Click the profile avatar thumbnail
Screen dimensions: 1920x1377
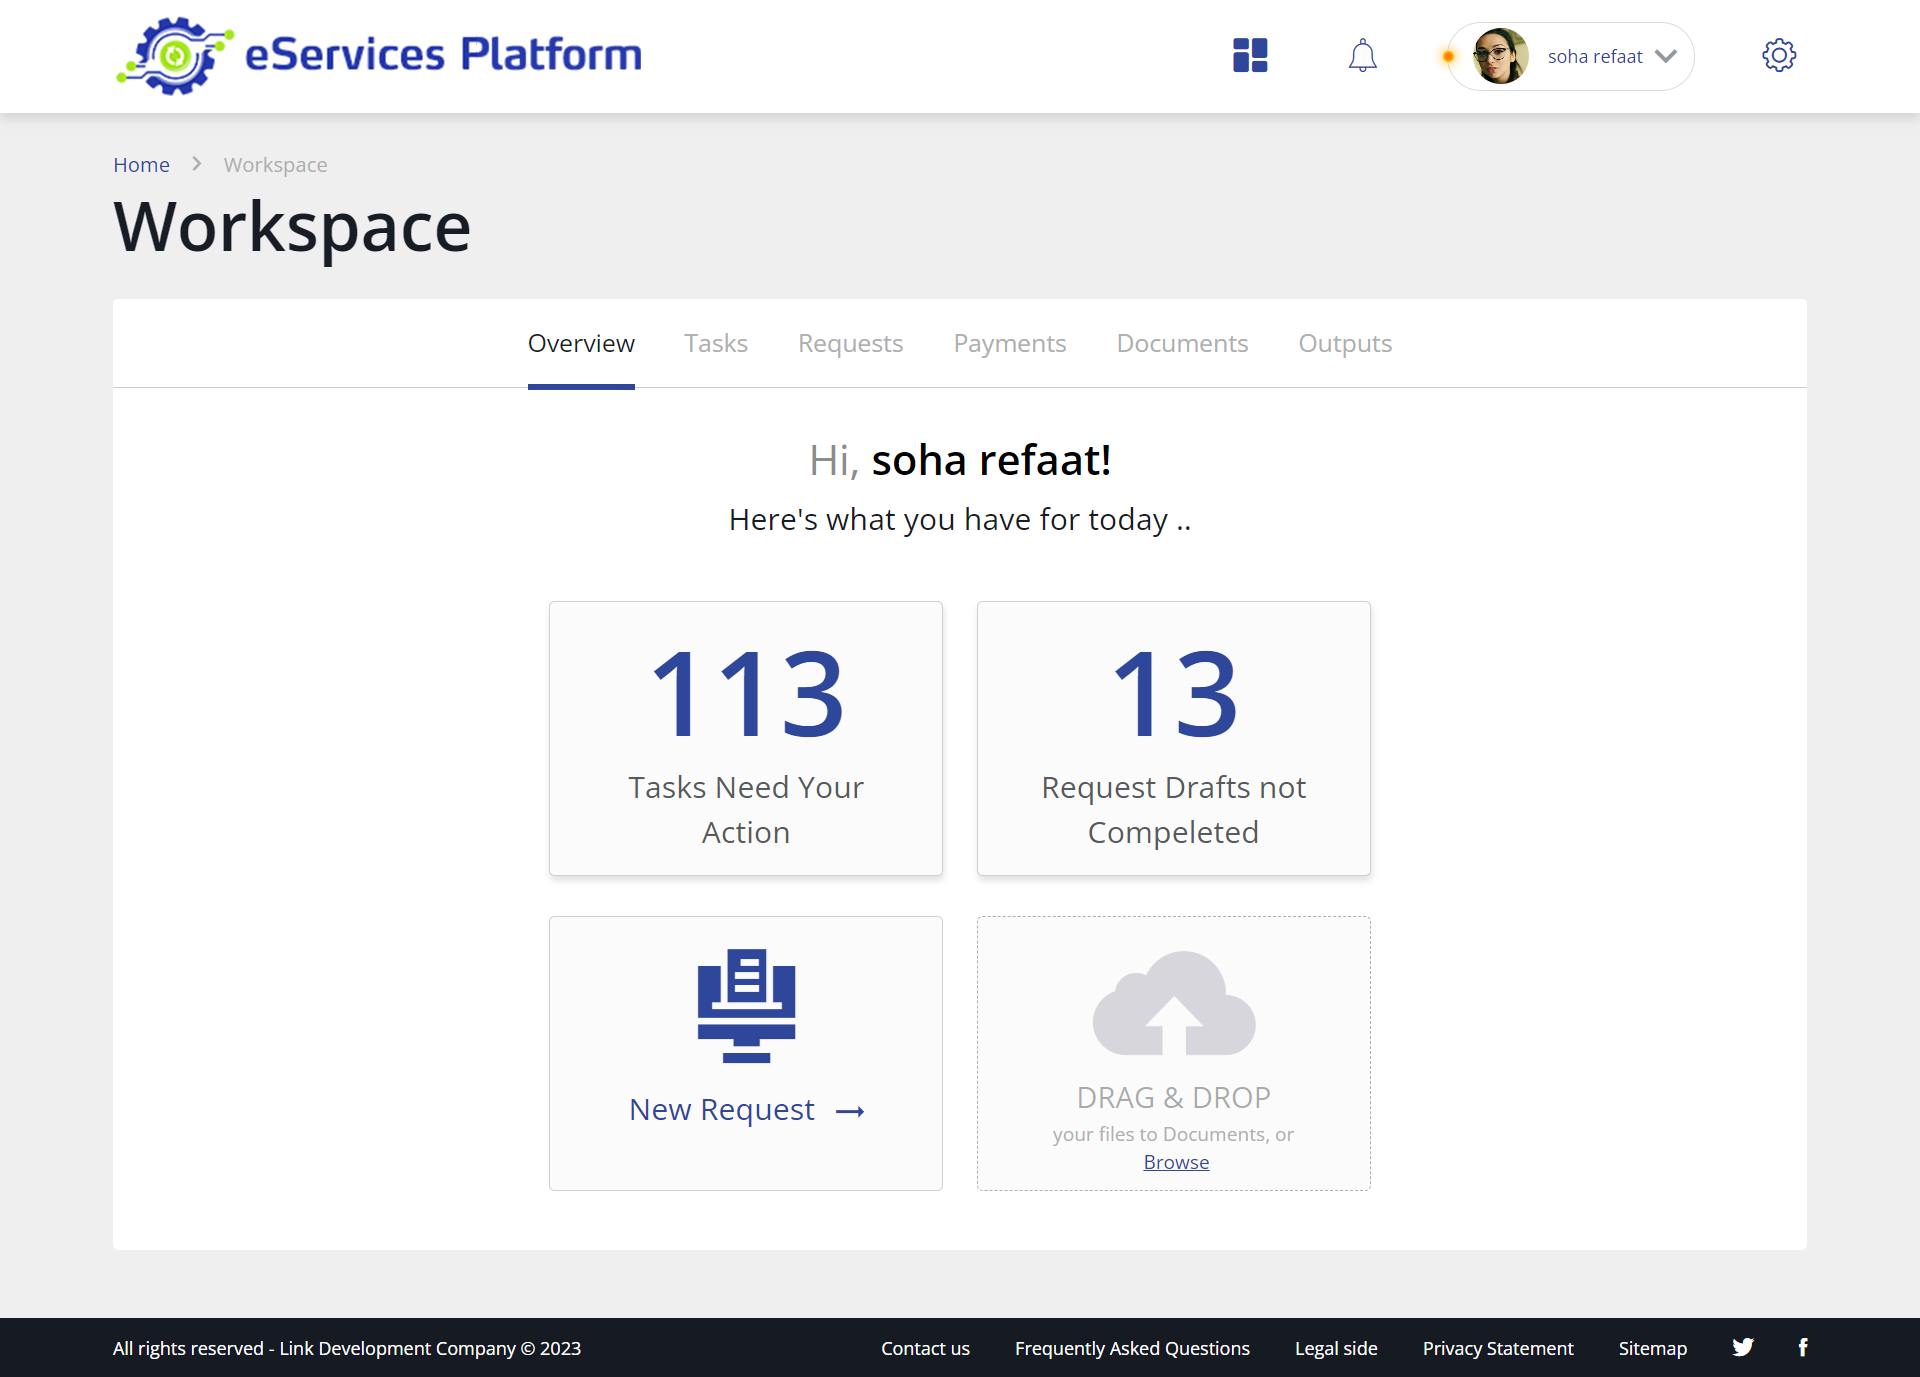[x=1499, y=56]
